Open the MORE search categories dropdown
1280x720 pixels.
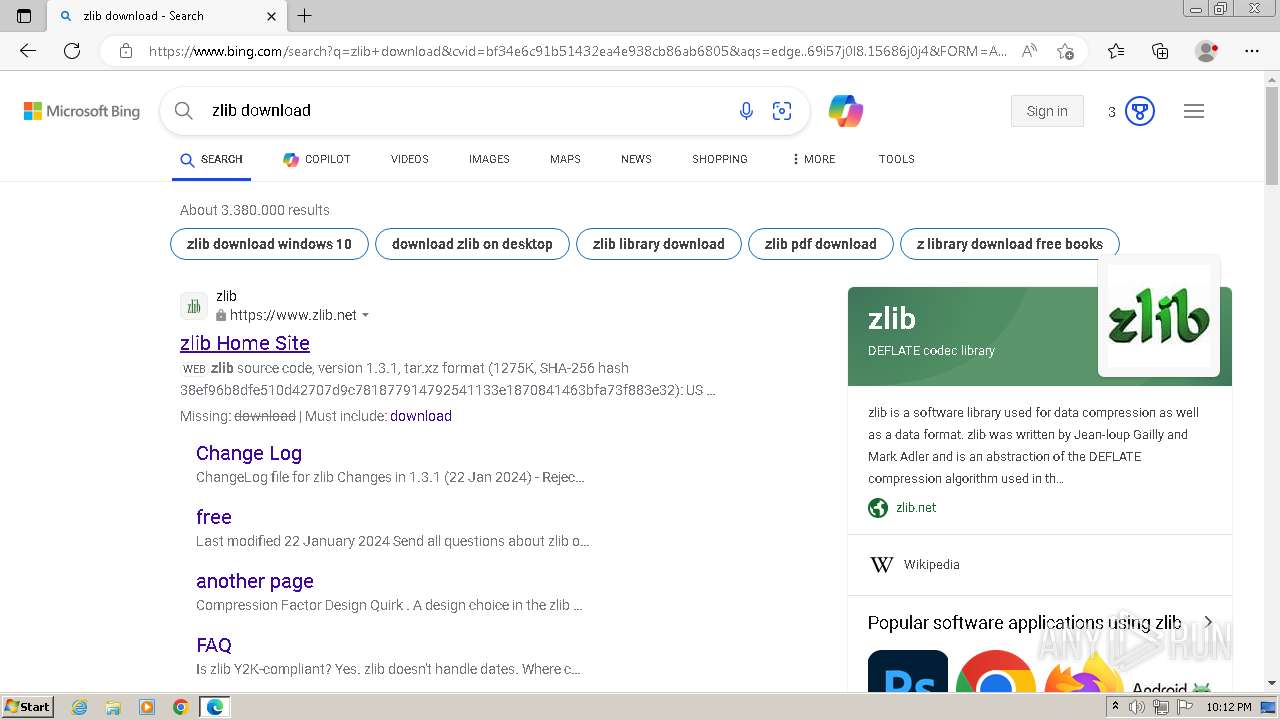pos(813,159)
